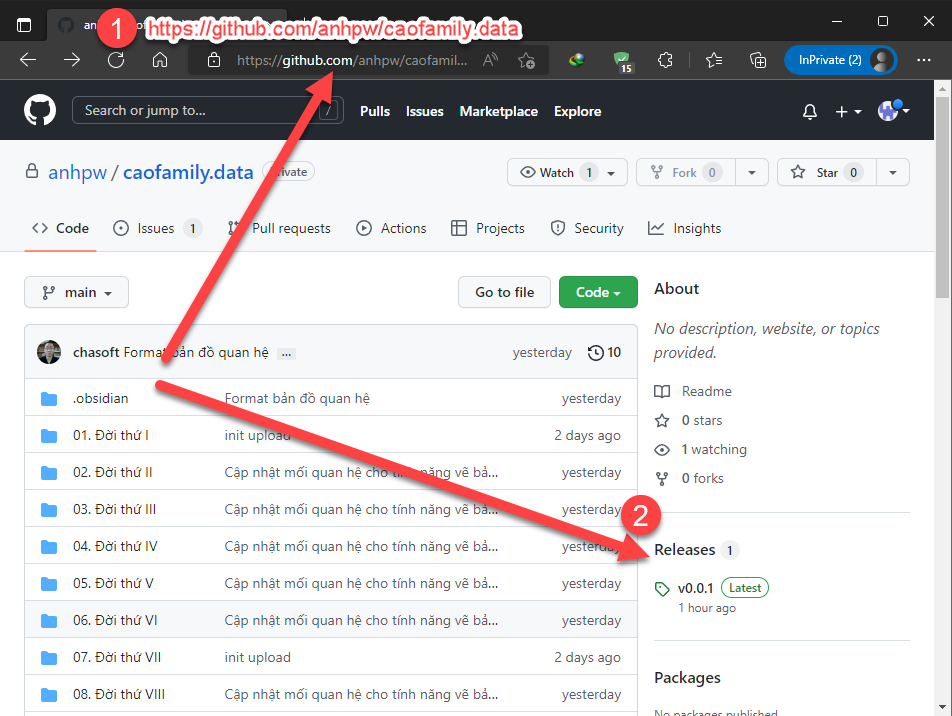Open the notifications bell
Screen dimensions: 952x716
coord(809,111)
